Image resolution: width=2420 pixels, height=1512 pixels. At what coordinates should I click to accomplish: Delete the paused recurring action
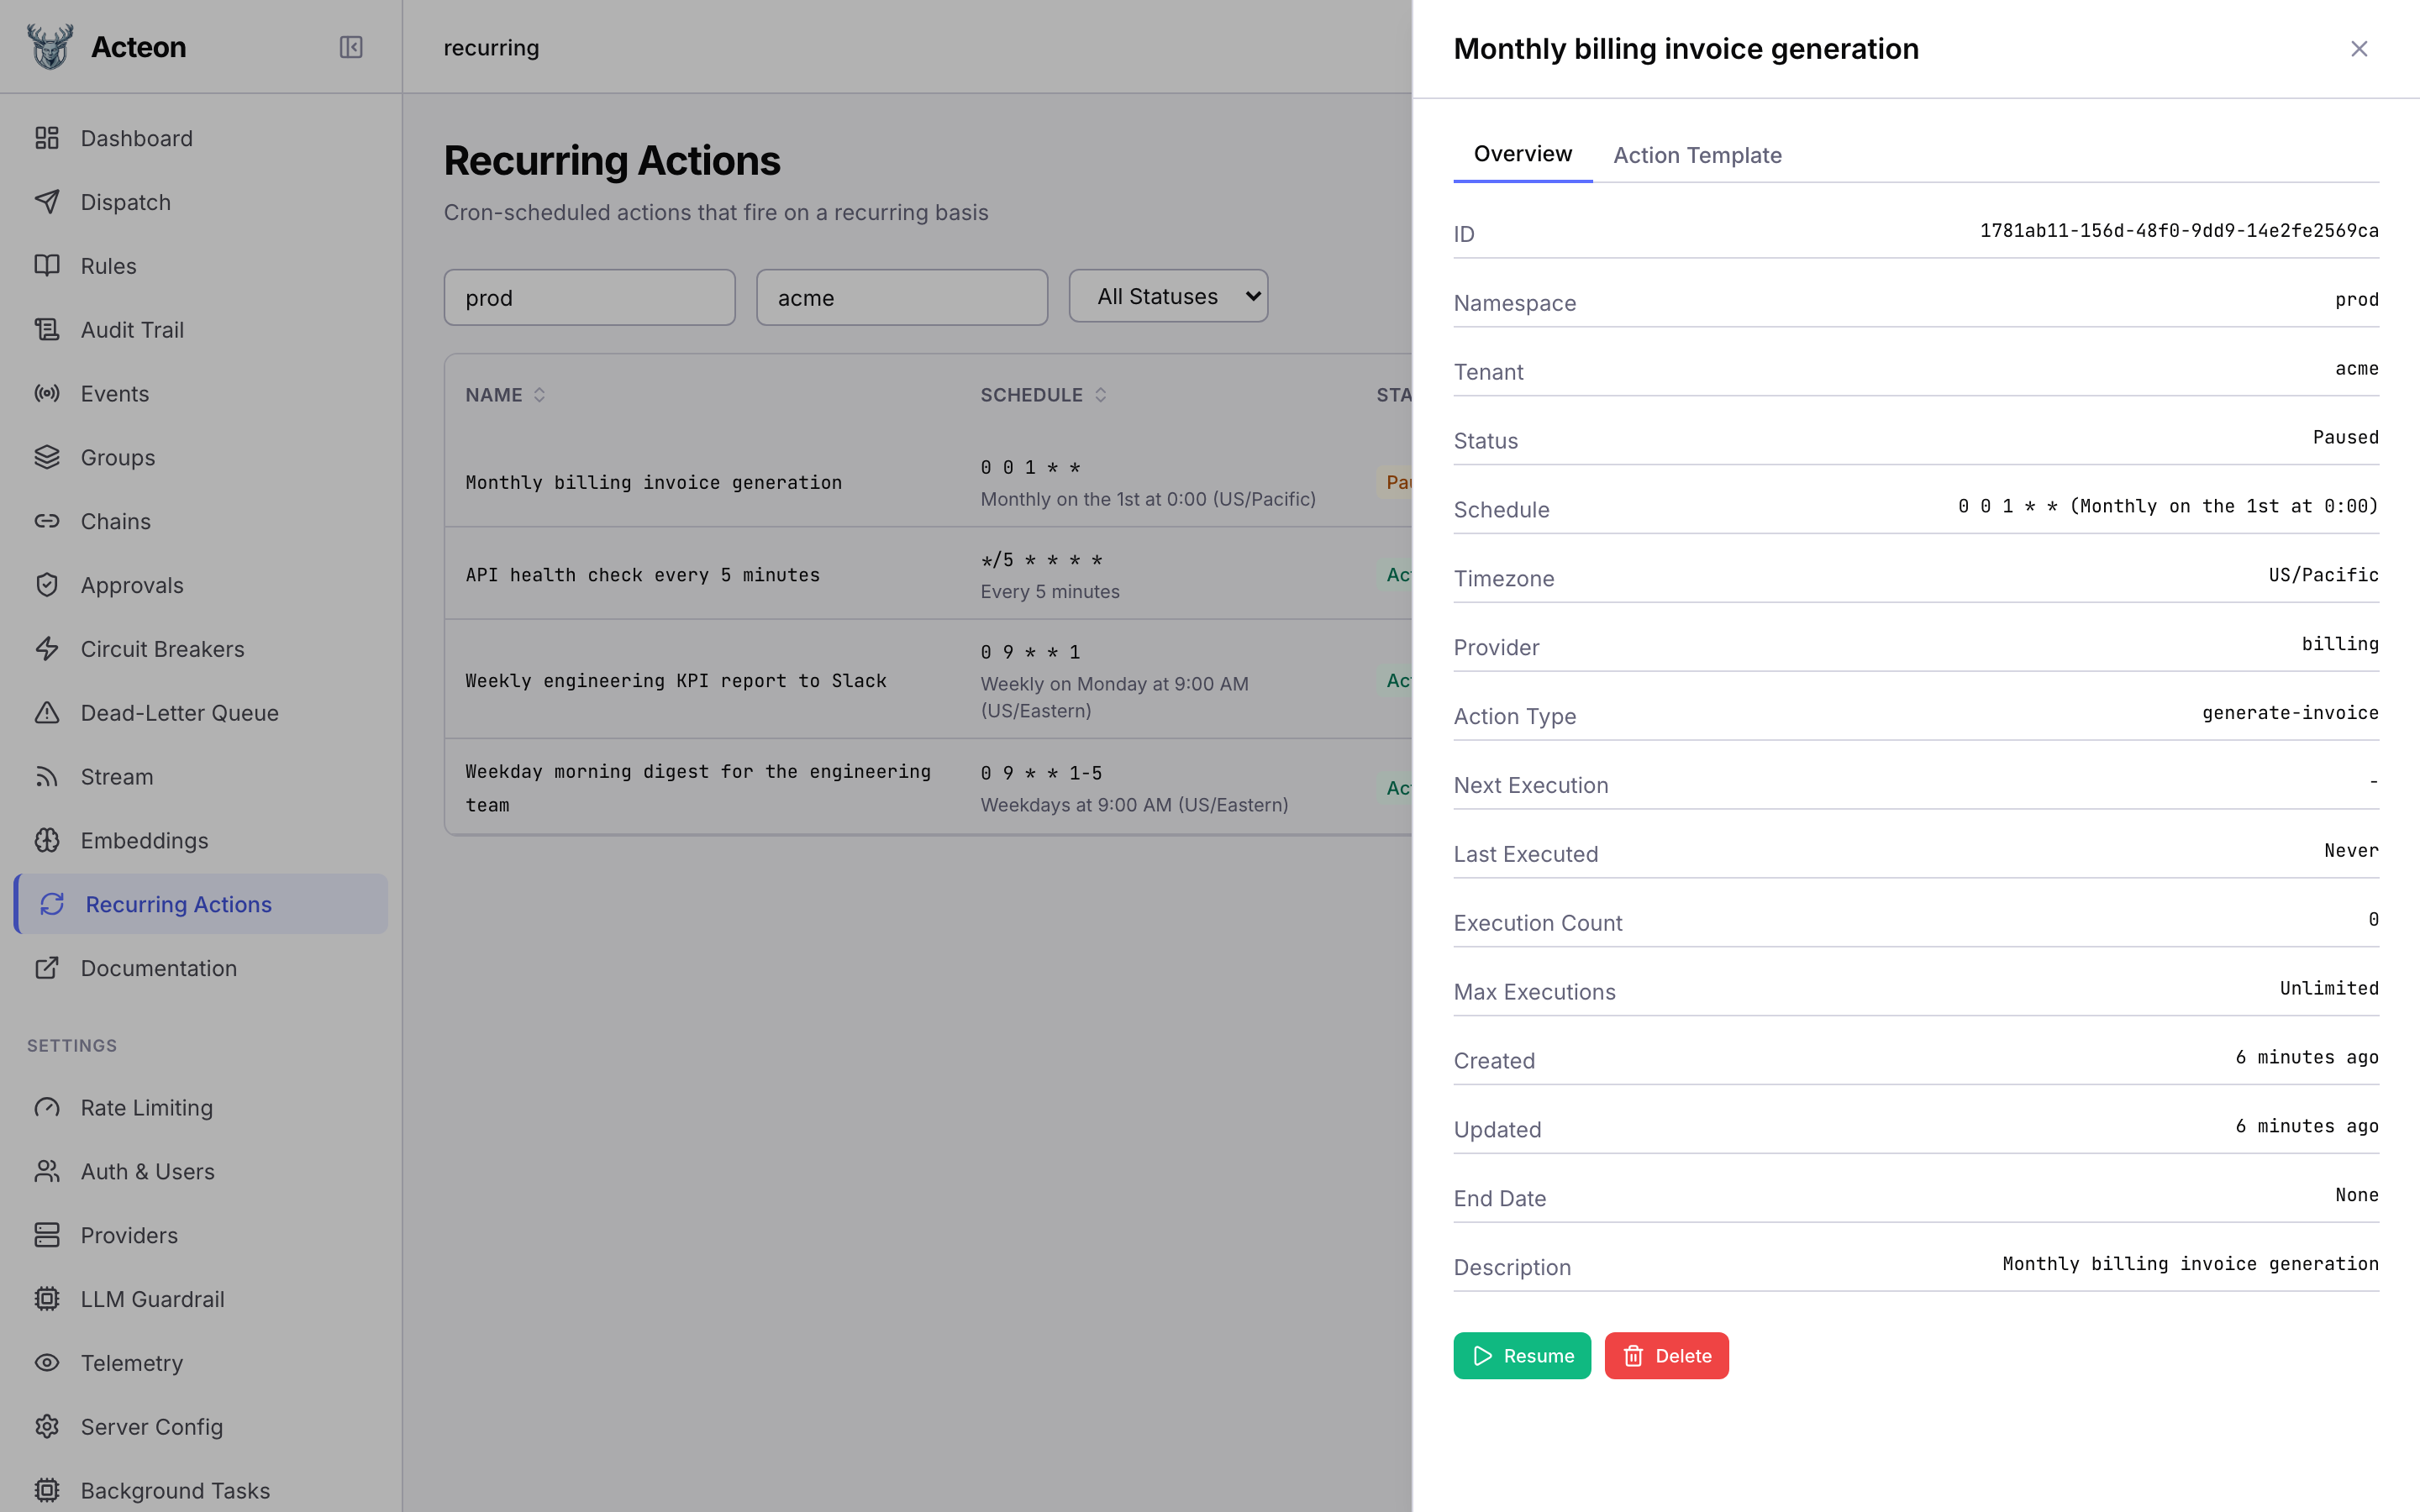(1665, 1355)
